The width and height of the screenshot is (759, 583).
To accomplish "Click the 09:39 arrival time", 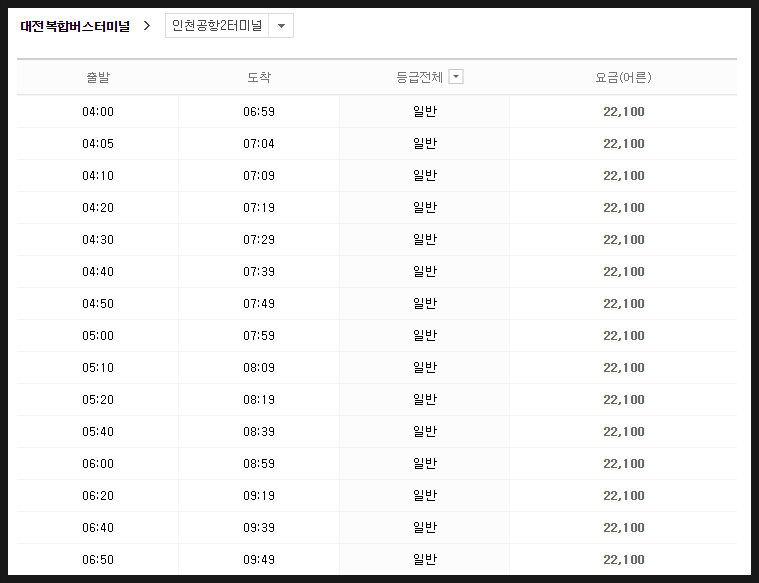I will coord(259,527).
